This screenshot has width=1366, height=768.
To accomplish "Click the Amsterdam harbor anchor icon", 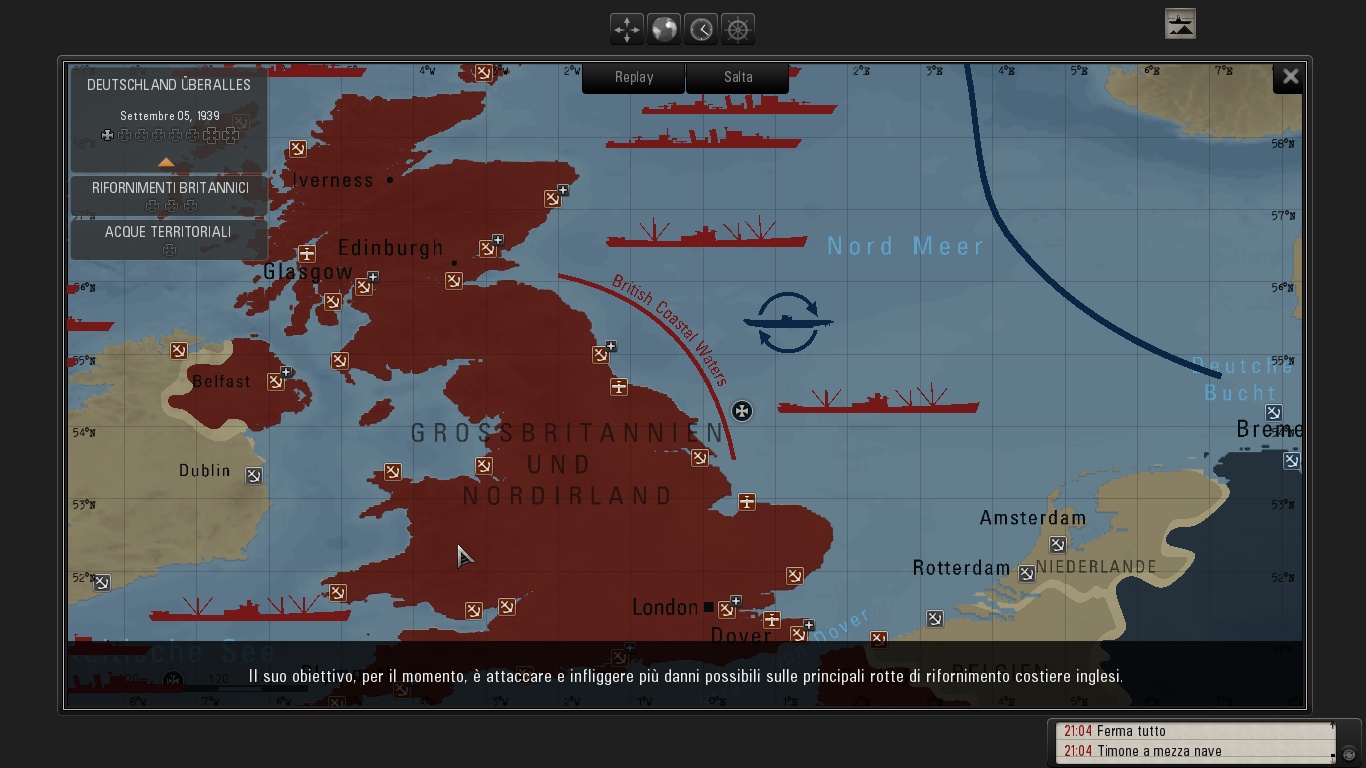I will tap(1057, 545).
